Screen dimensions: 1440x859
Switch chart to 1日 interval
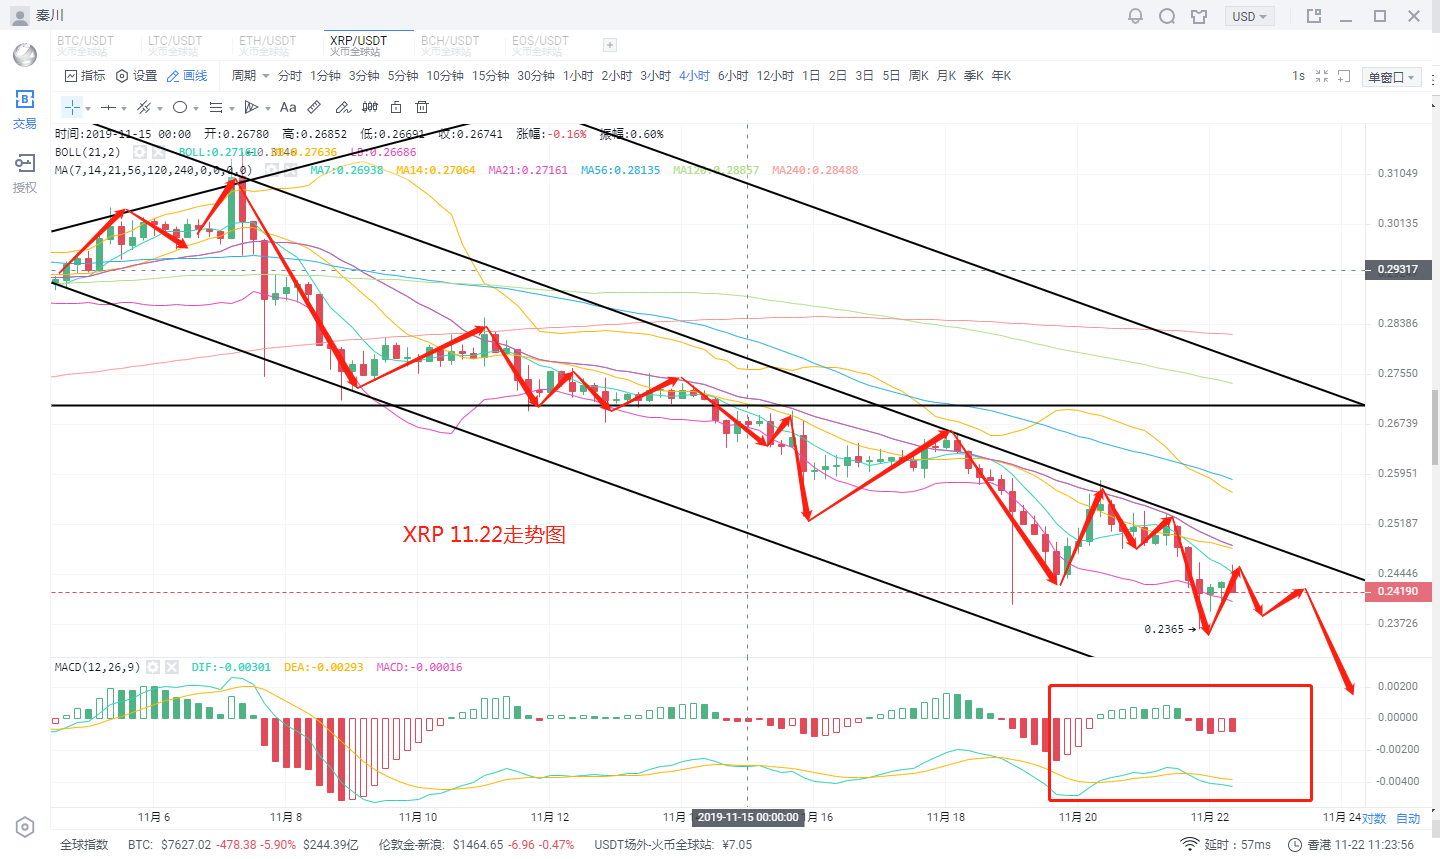click(x=811, y=76)
